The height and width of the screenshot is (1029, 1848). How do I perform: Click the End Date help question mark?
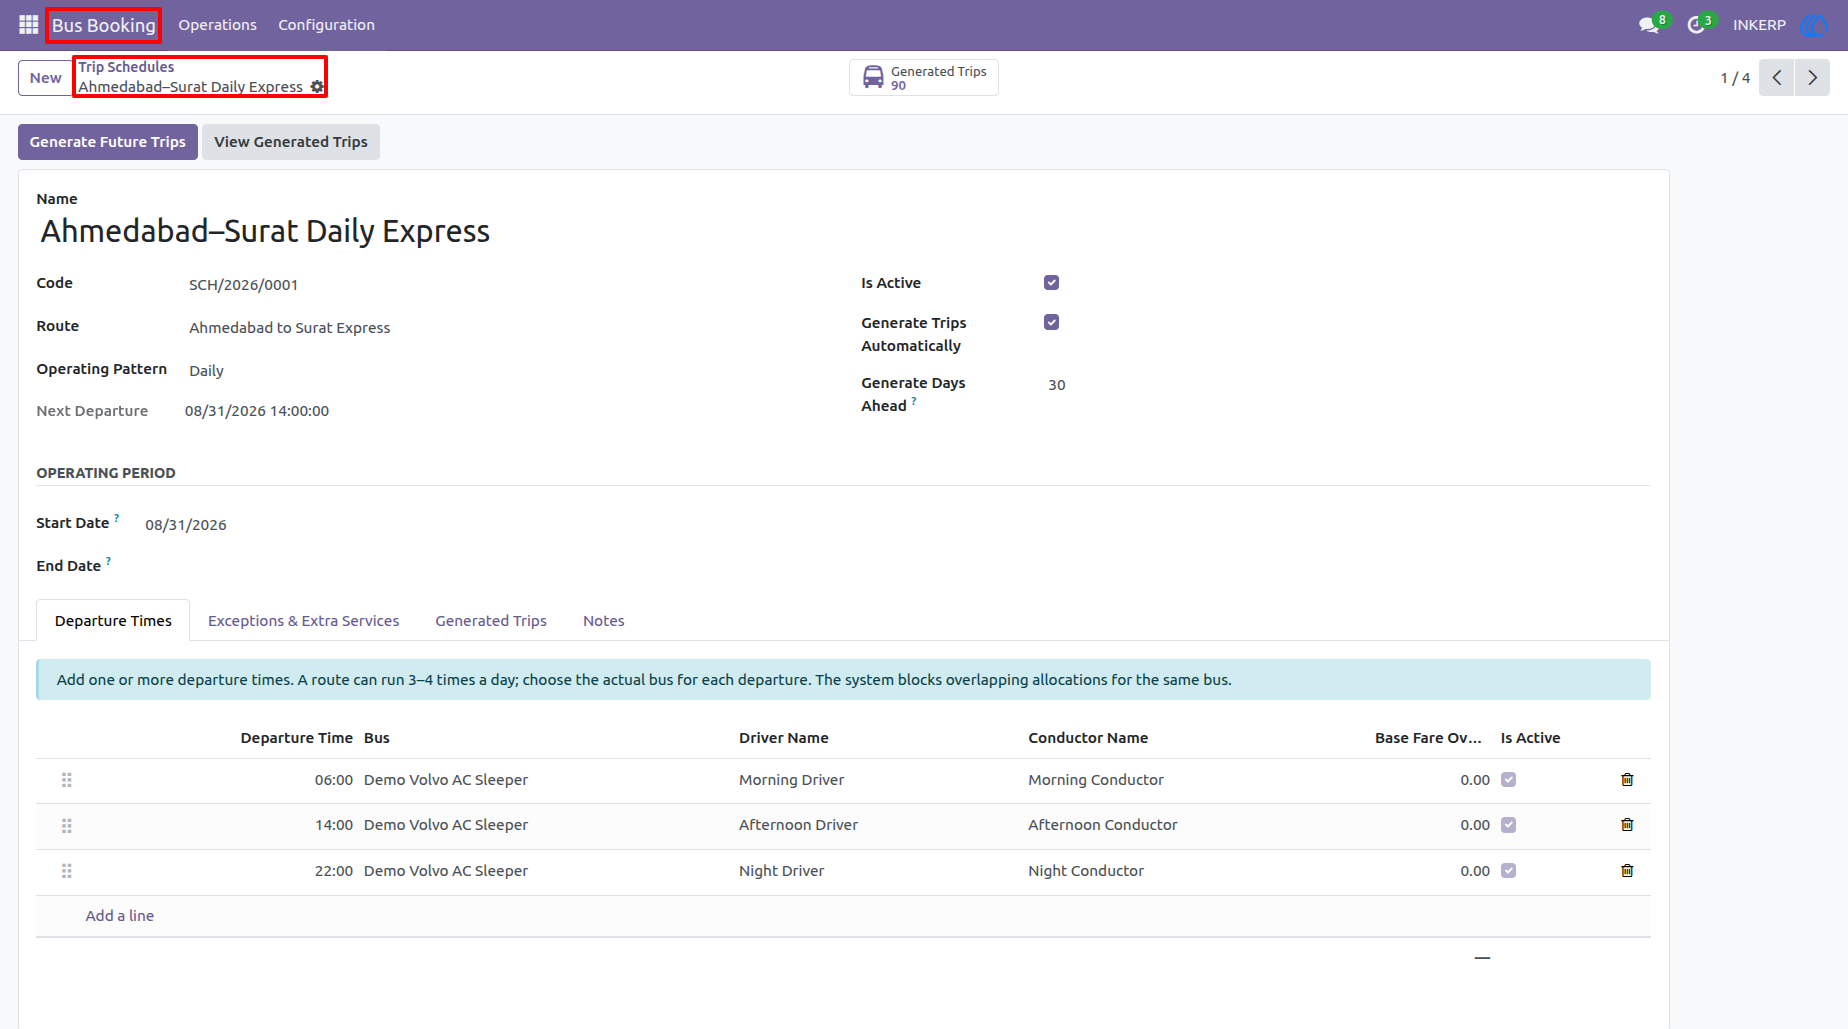[109, 561]
